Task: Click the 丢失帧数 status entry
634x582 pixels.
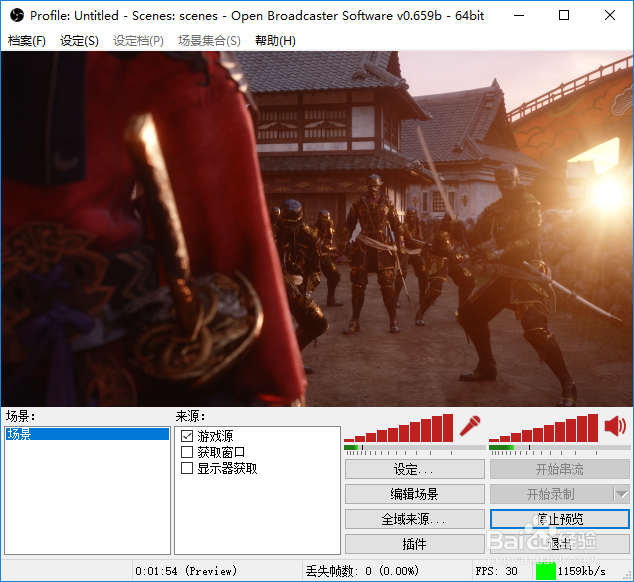Action: click(x=362, y=571)
